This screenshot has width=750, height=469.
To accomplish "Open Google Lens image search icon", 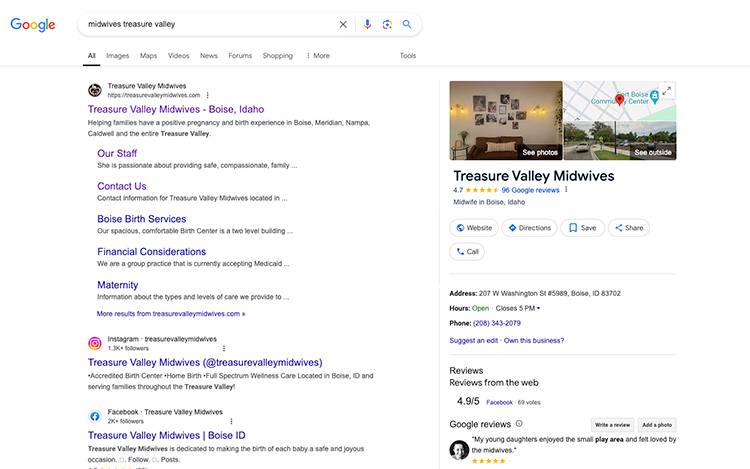I will 387,24.
